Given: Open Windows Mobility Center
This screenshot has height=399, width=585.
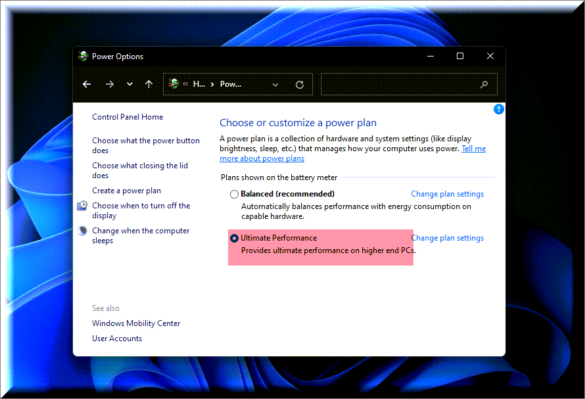Looking at the screenshot, I should (136, 323).
